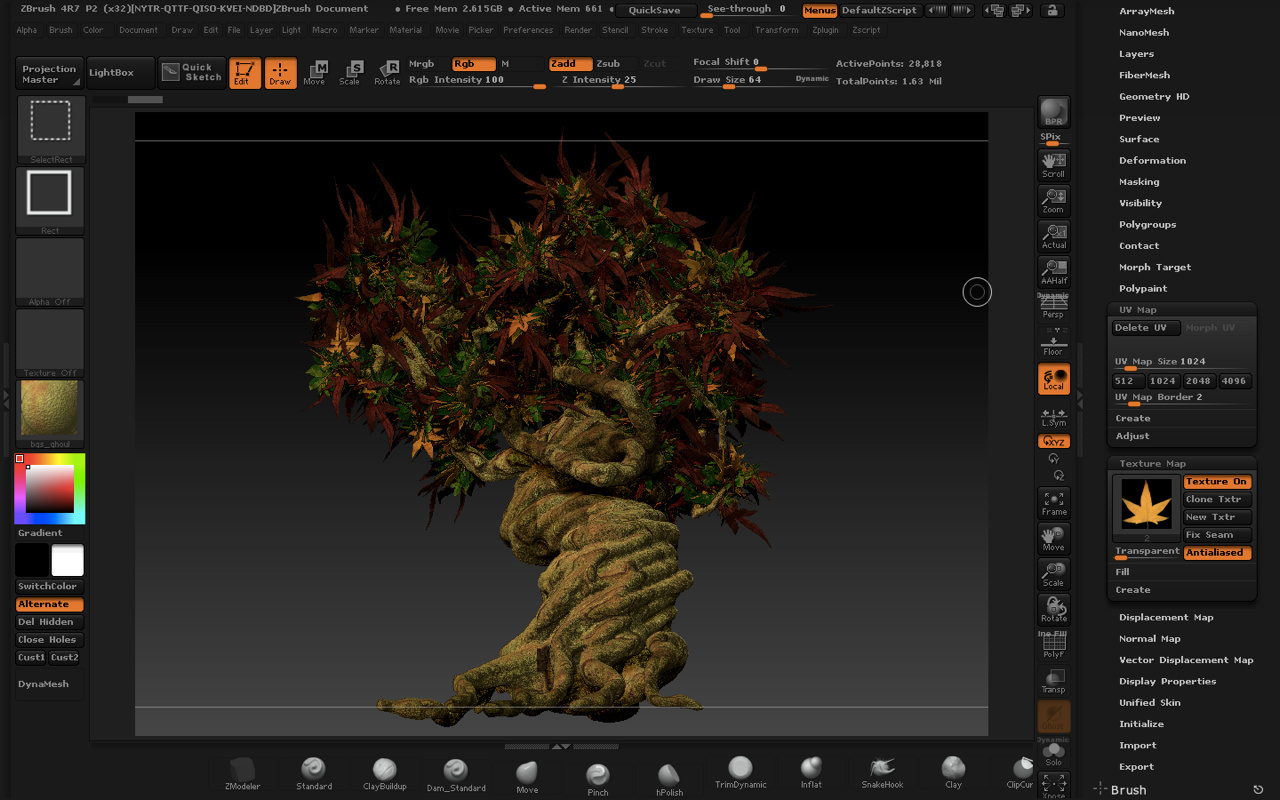
Task: Click the Frame icon in right shelf
Action: tap(1054, 503)
